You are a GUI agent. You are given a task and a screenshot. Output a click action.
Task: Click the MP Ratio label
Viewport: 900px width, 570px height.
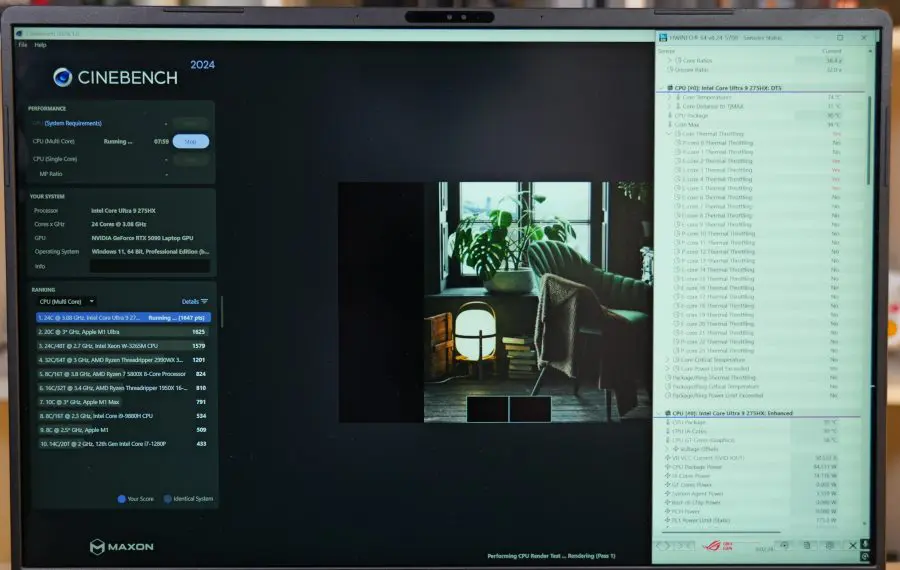click(51, 174)
